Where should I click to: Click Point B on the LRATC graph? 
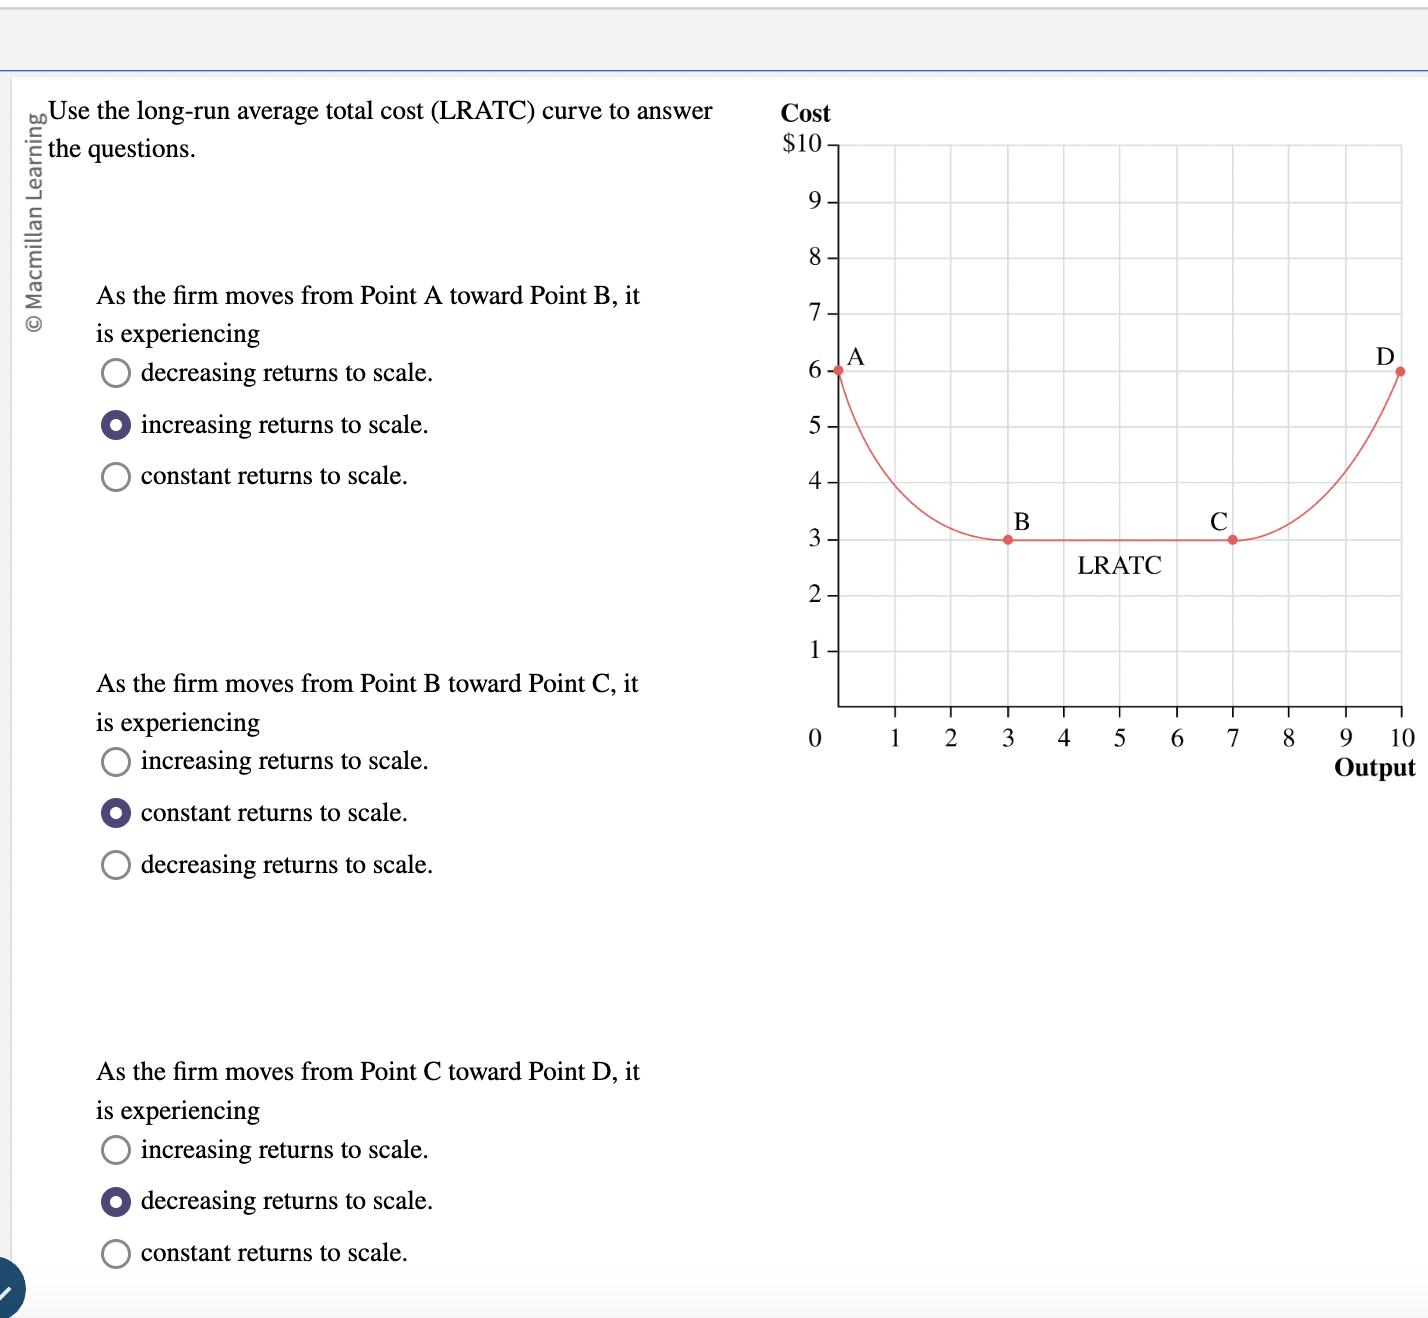tap(1008, 540)
